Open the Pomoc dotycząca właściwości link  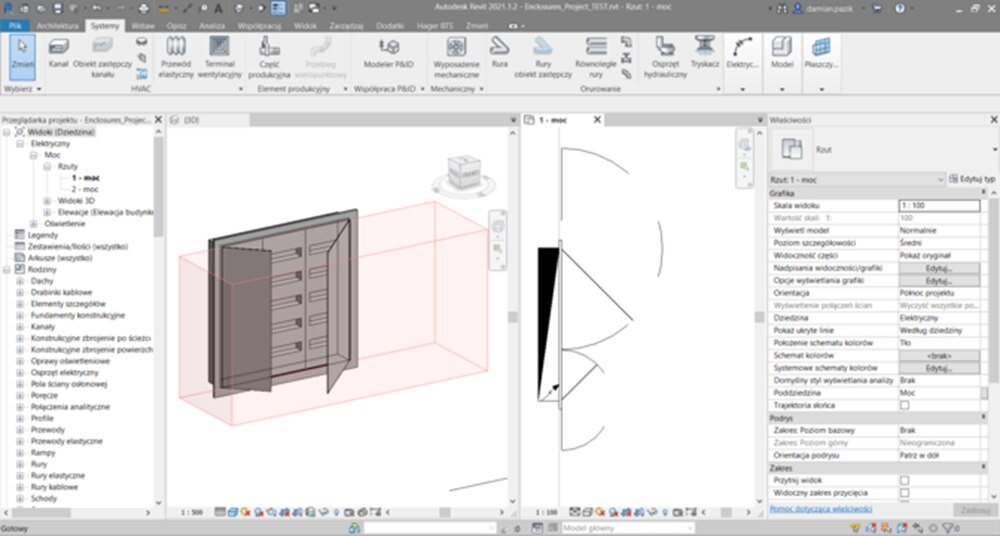click(820, 508)
